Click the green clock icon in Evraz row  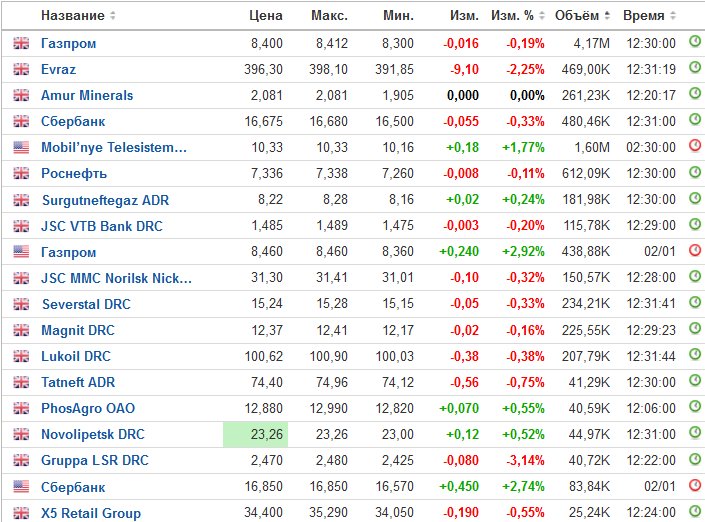695,68
